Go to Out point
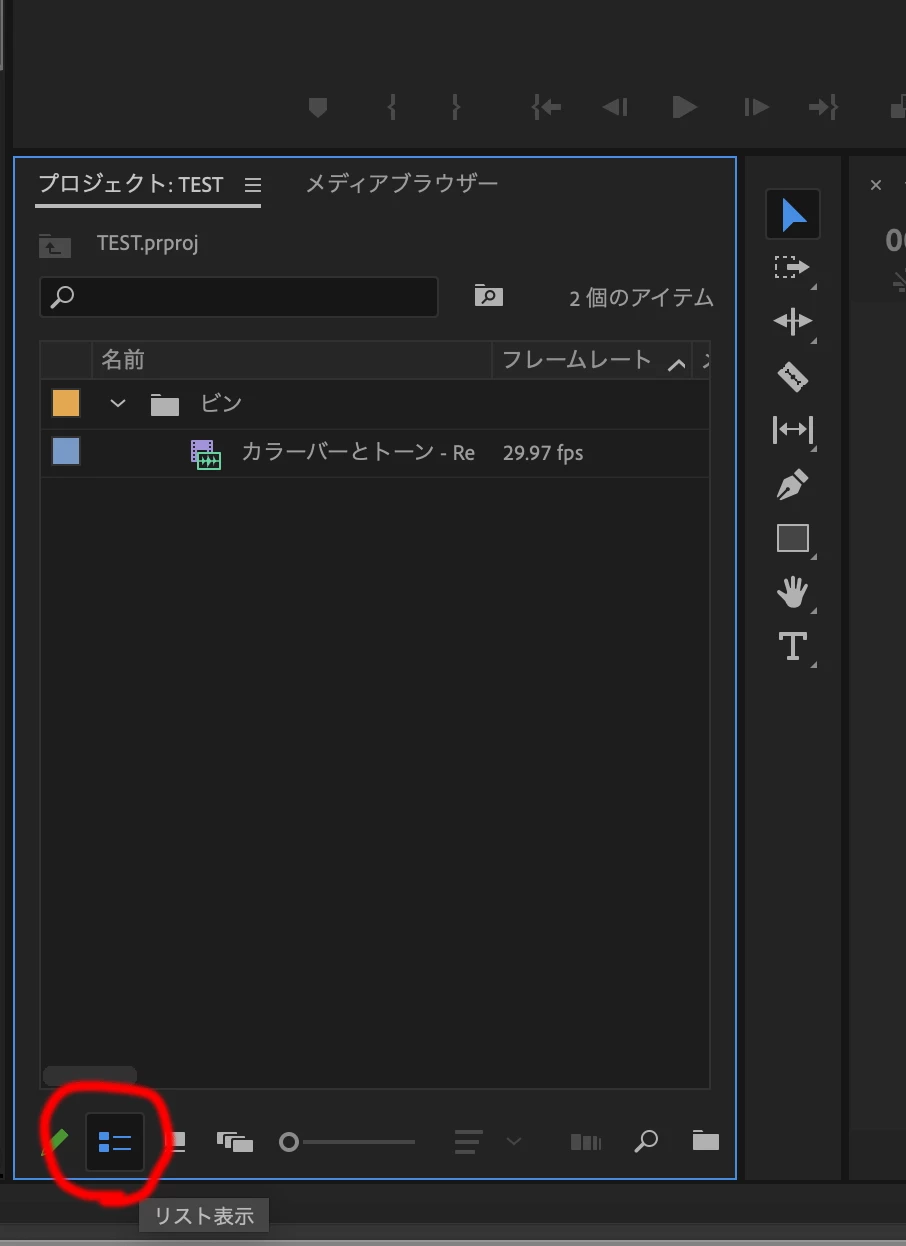906x1246 pixels. click(824, 107)
